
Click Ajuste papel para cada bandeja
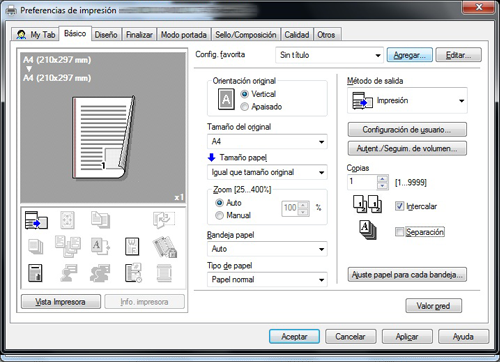[407, 275]
